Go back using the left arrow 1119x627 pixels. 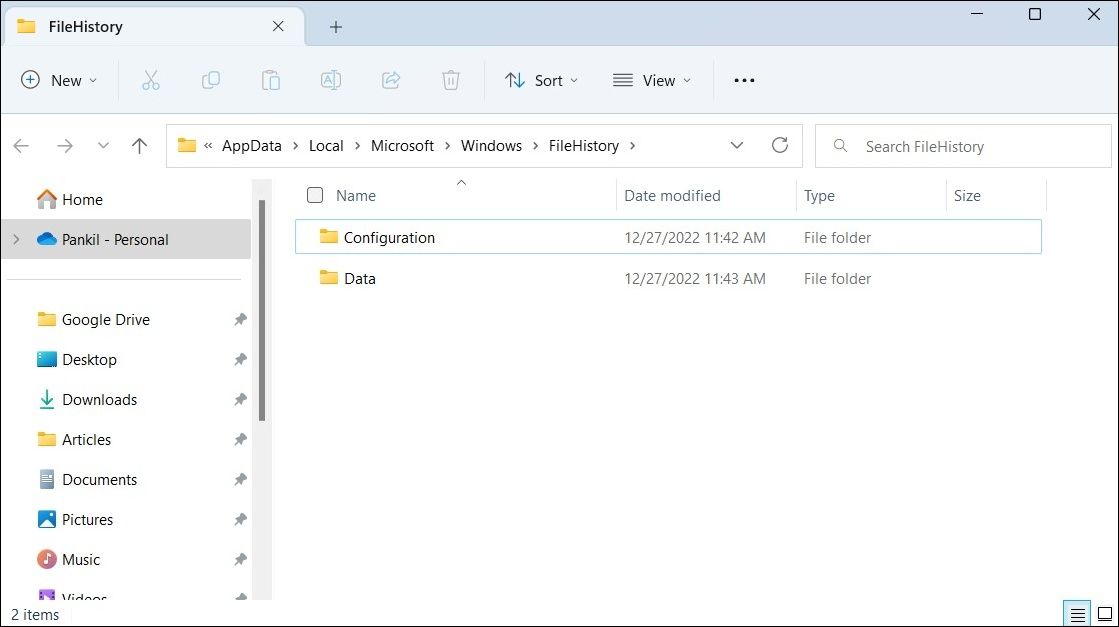pos(21,146)
